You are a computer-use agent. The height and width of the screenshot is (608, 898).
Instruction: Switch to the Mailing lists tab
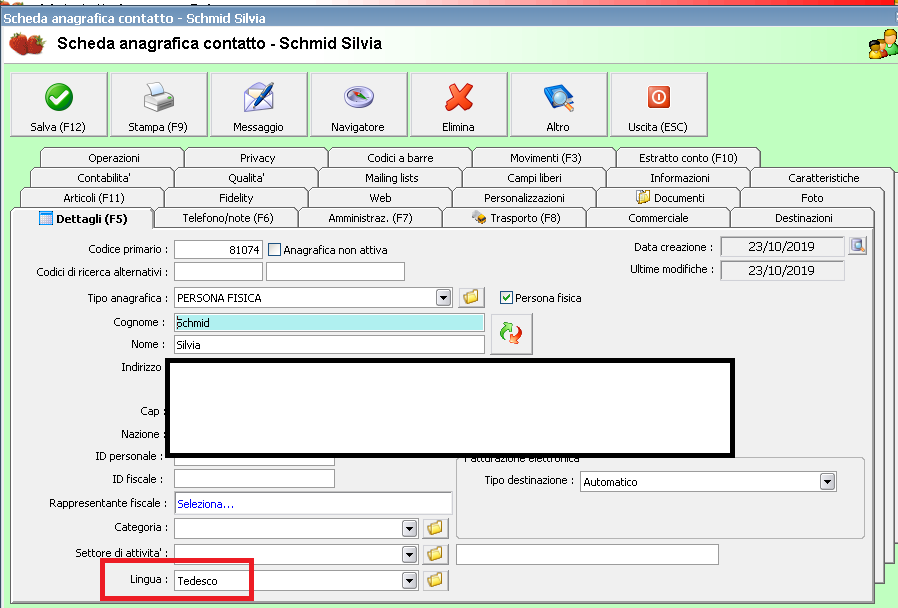coord(391,178)
